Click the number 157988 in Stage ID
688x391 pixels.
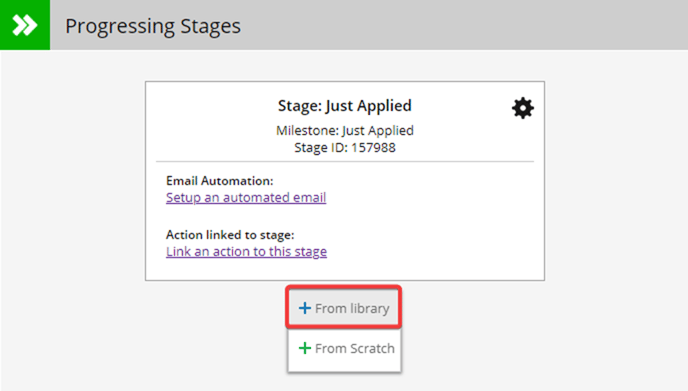[x=373, y=147]
